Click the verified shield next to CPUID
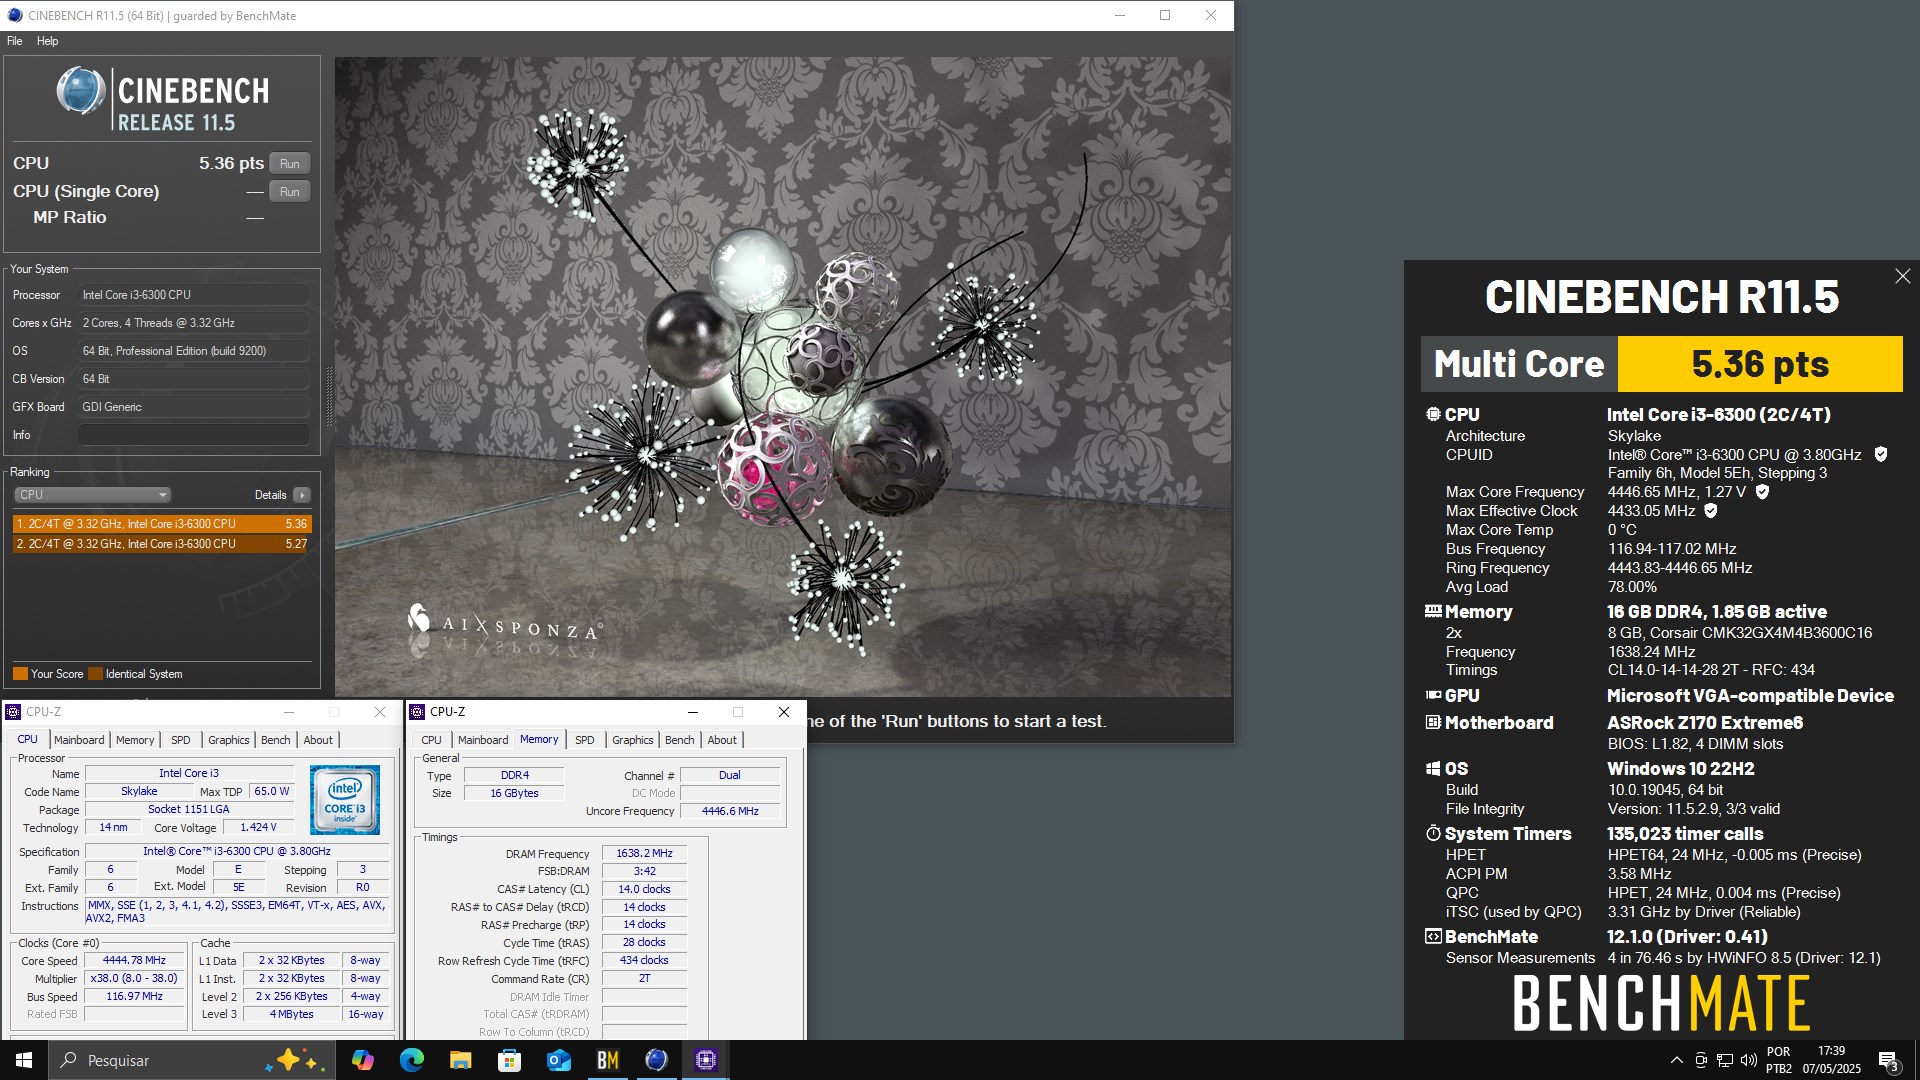1920x1080 pixels. pos(1880,454)
